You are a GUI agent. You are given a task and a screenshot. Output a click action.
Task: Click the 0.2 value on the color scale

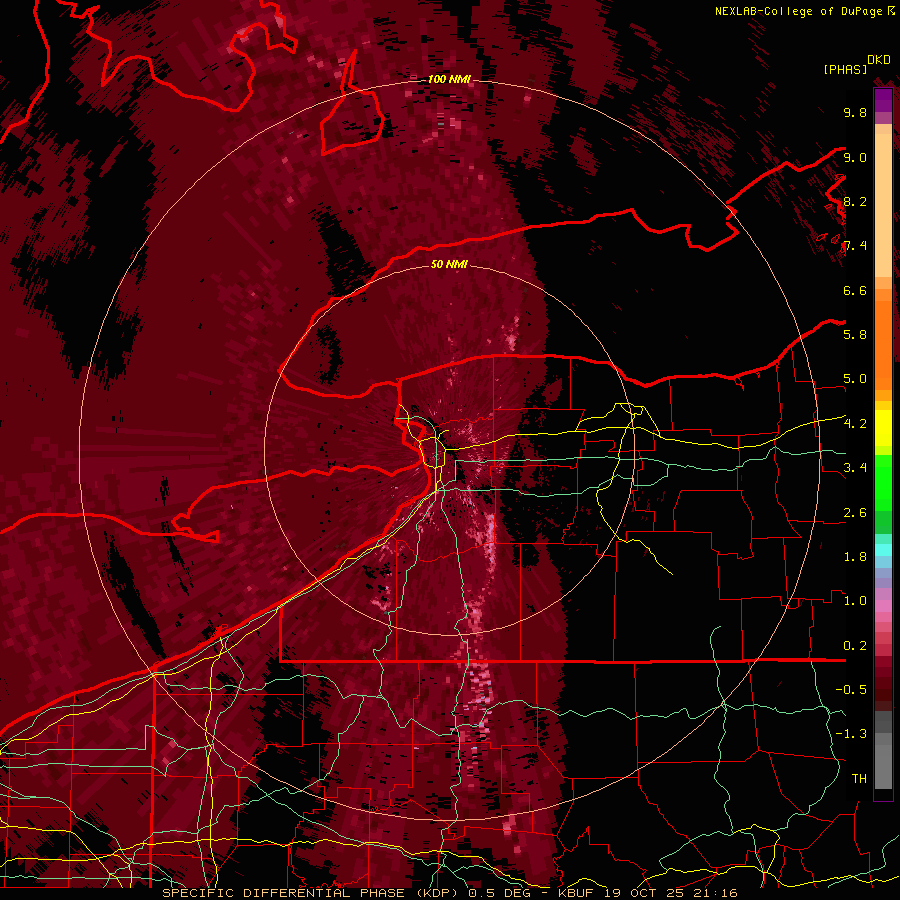(855, 646)
